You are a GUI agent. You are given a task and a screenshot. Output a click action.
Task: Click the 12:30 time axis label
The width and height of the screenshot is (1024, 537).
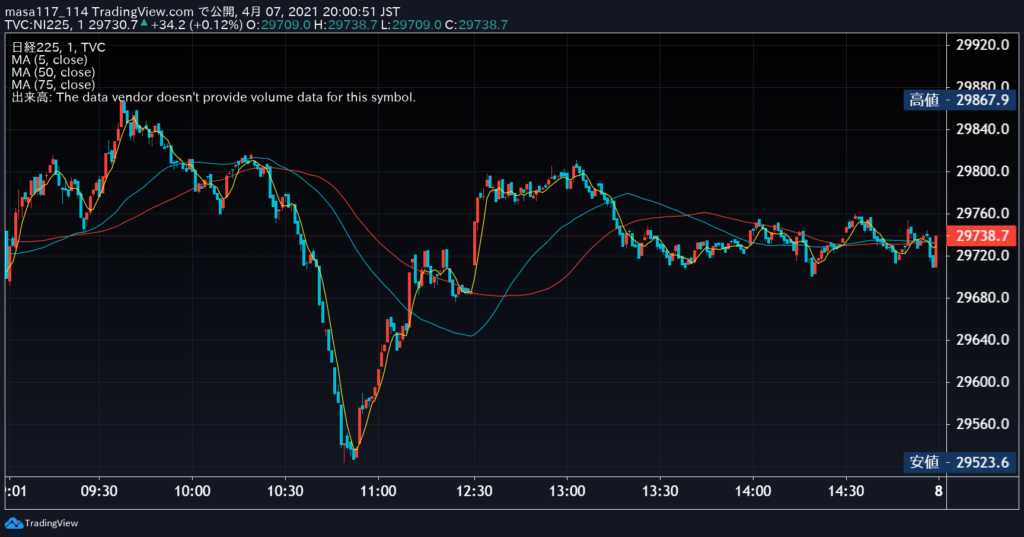pos(474,491)
